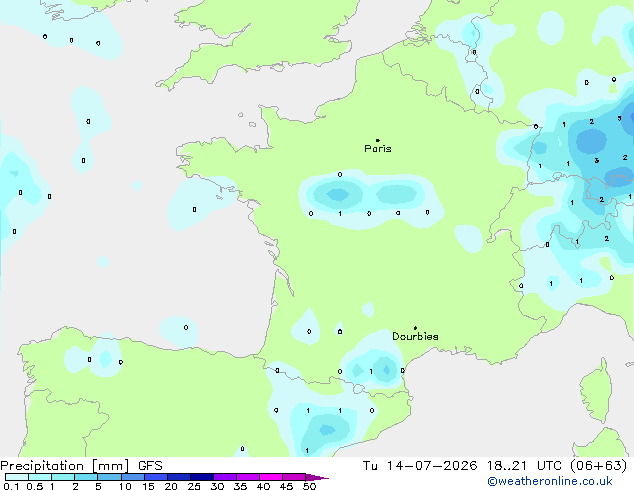
Task: Click the '20' legend tick label
Action: pos(171,486)
